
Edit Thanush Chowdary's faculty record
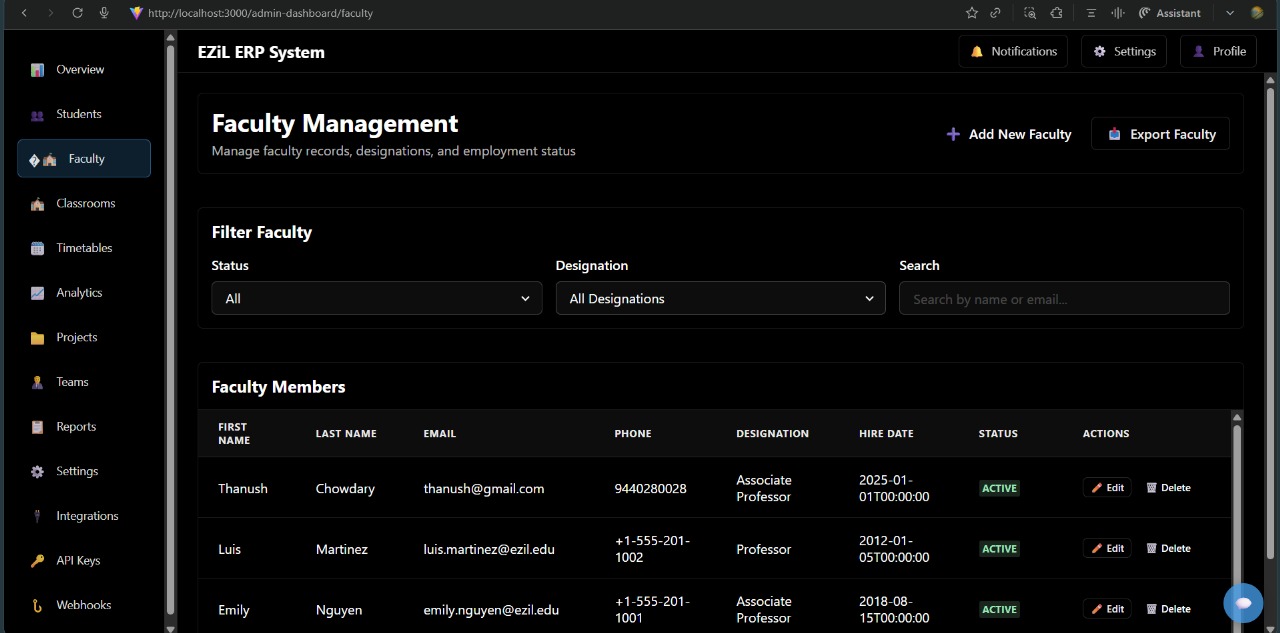point(1107,488)
